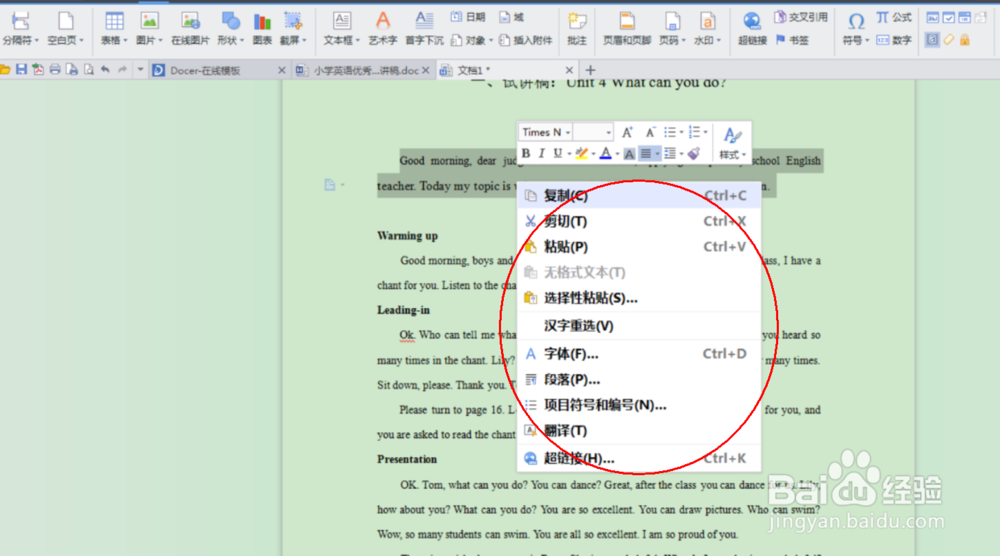This screenshot has width=1000, height=556.
Task: Insert a chart using the 图表 icon
Action: coord(262,29)
